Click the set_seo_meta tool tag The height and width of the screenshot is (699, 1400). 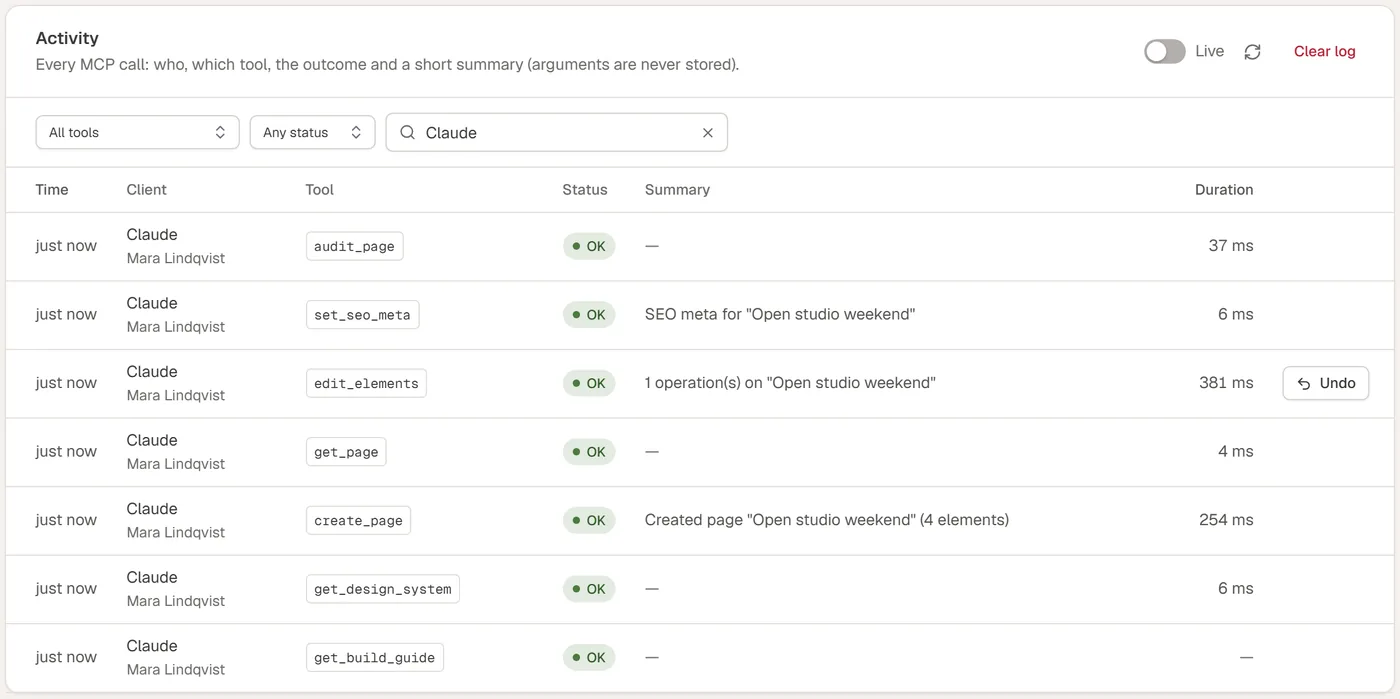coord(362,315)
